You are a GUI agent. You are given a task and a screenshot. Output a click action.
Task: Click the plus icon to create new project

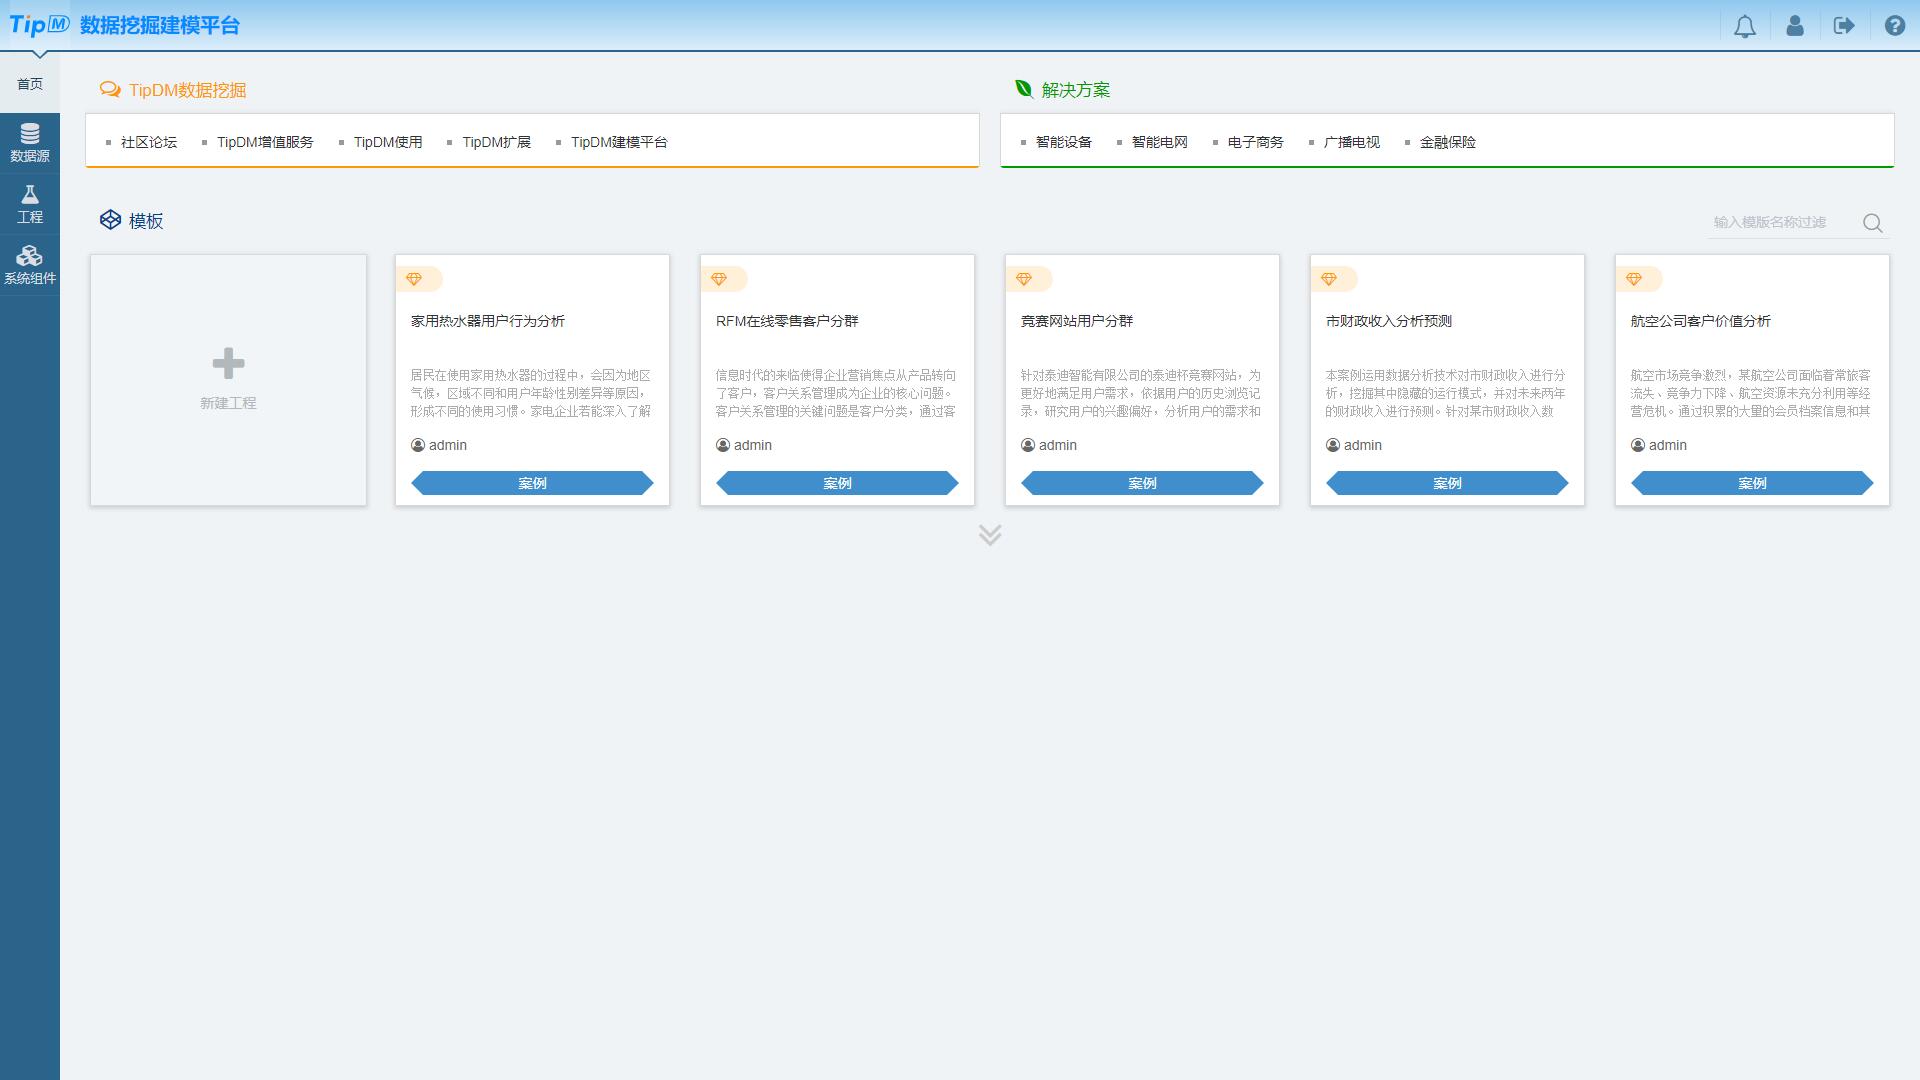click(228, 364)
